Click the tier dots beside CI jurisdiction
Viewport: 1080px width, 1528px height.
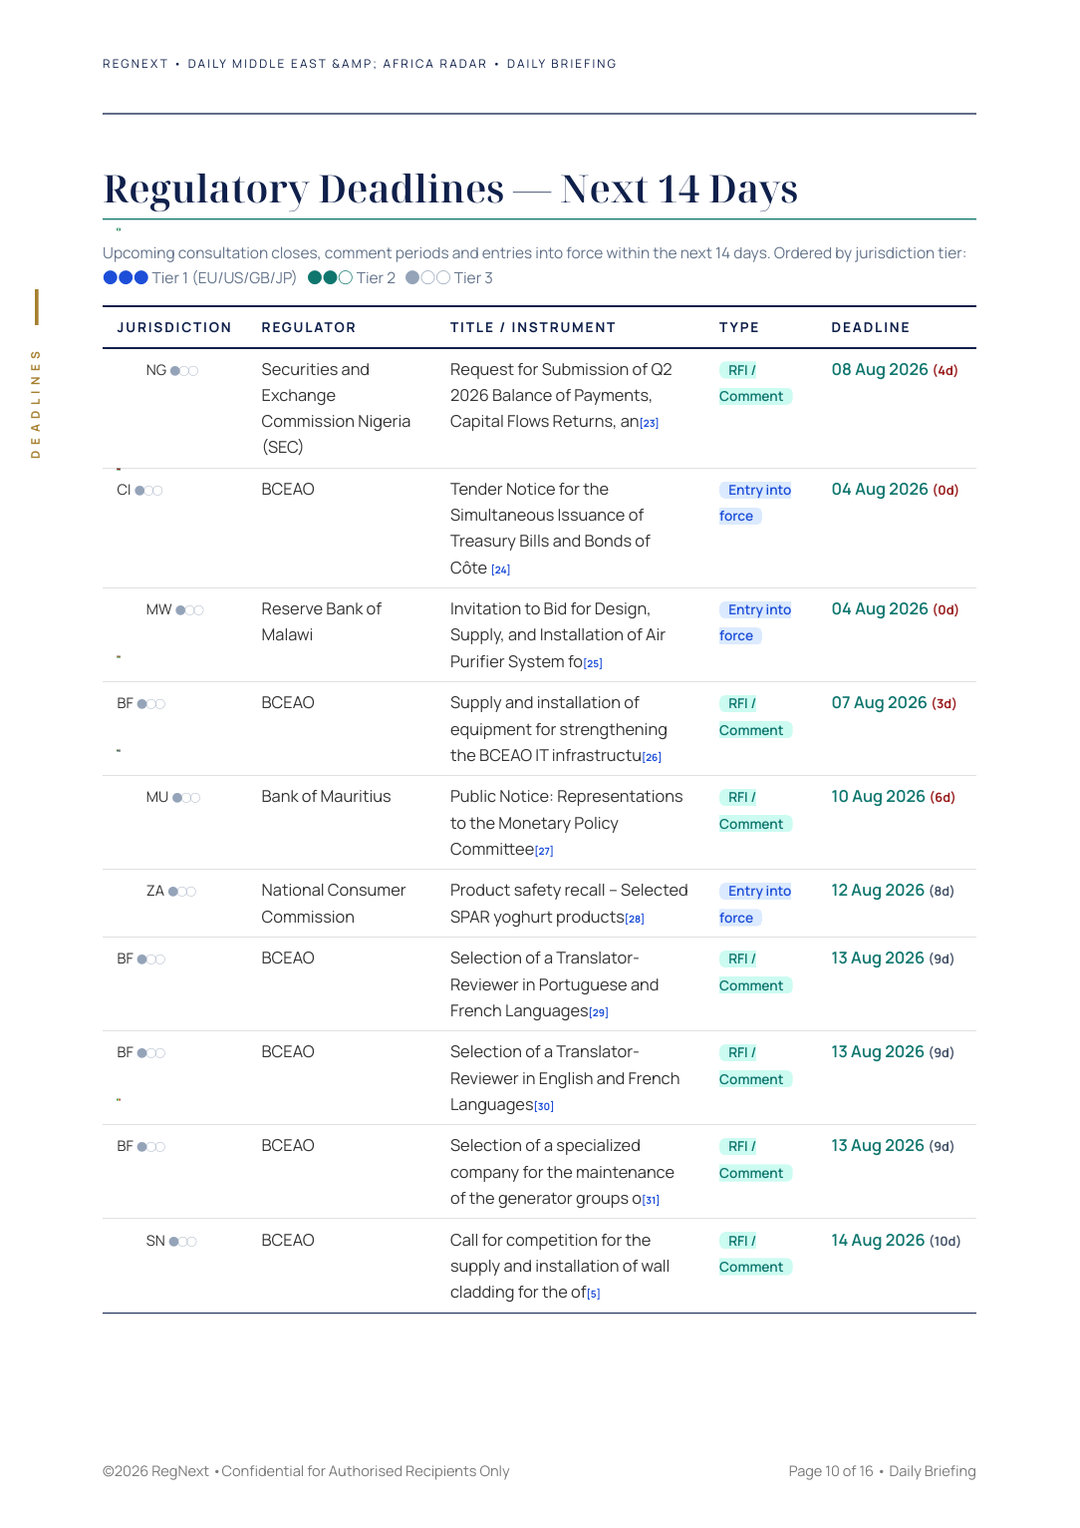click(149, 491)
